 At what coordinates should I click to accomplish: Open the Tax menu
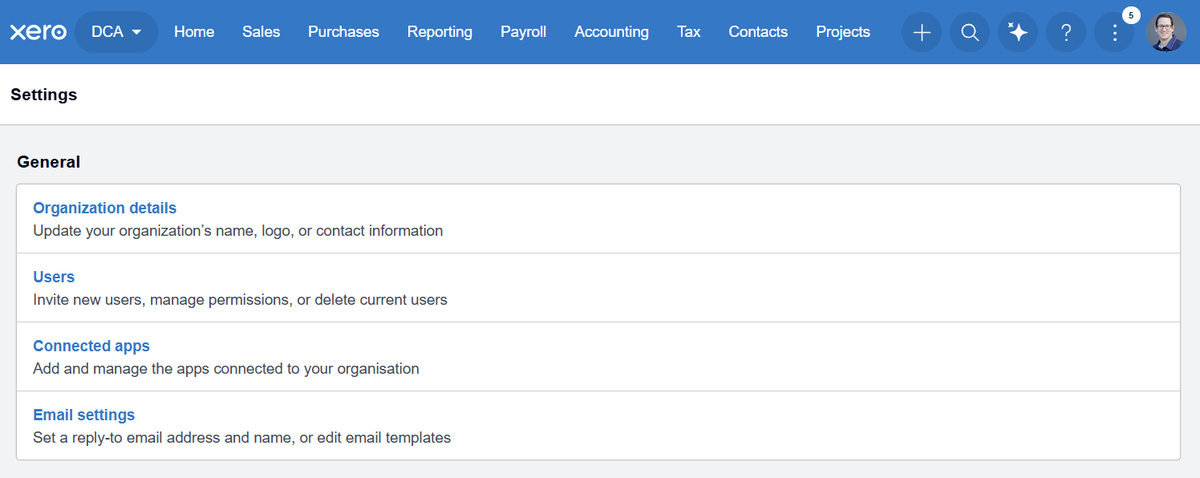click(688, 32)
